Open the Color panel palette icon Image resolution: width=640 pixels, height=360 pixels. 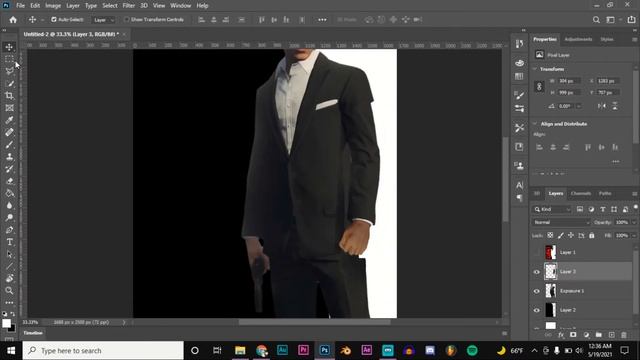click(x=519, y=63)
